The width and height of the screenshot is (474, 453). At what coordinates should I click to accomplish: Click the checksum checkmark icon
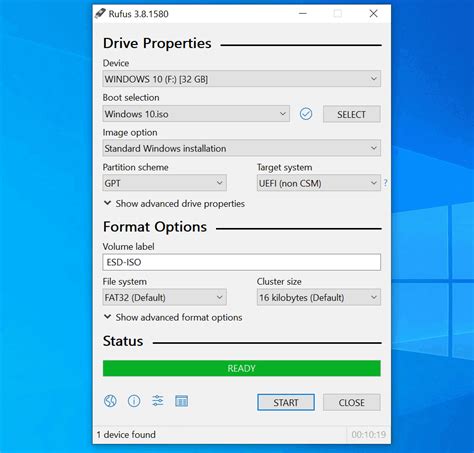pyautogui.click(x=306, y=114)
